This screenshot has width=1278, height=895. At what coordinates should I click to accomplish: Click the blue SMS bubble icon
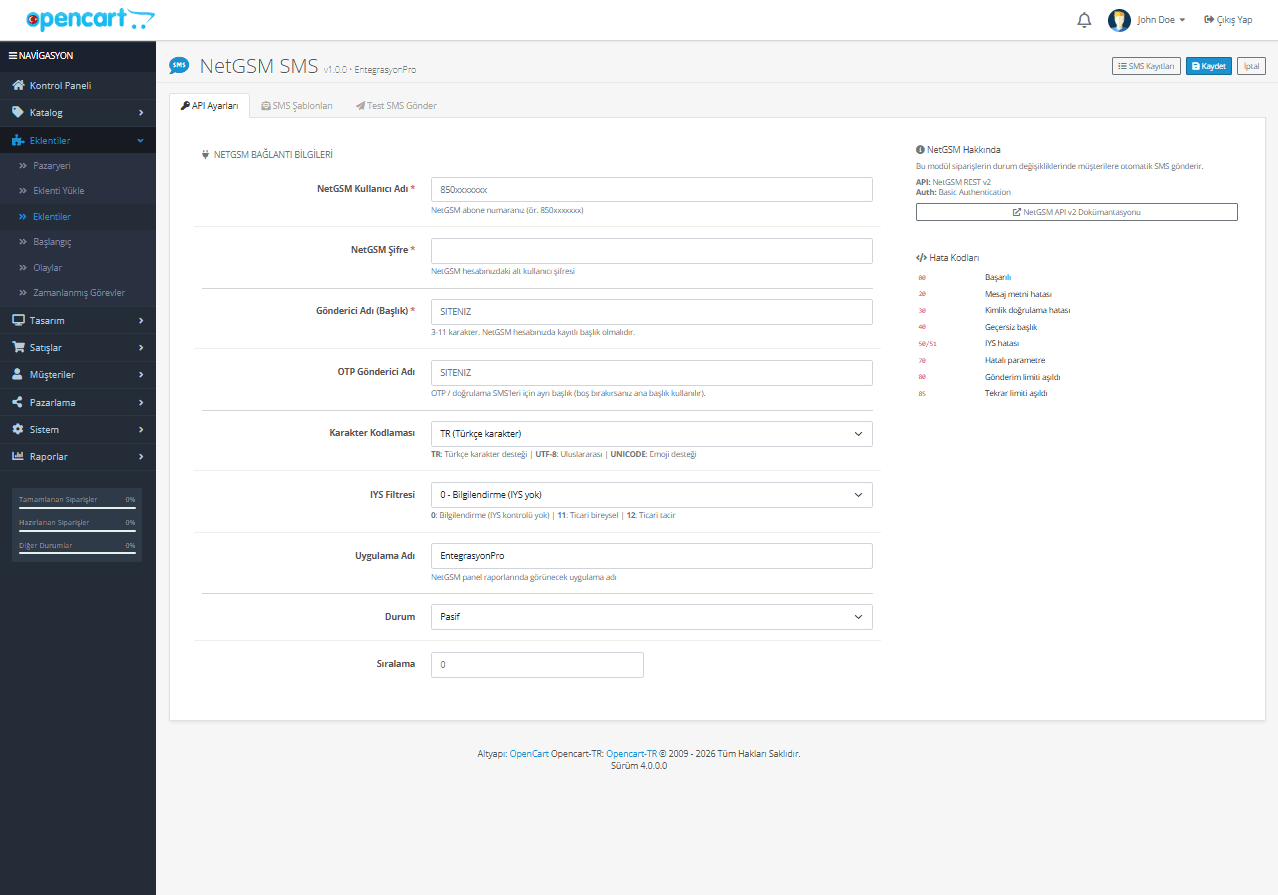[179, 66]
